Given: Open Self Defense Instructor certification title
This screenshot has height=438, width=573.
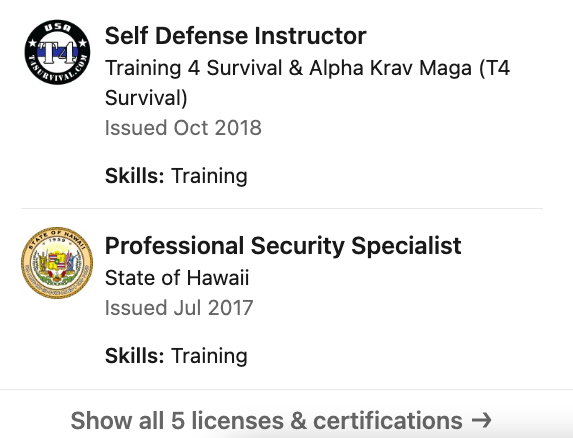Looking at the screenshot, I should [x=235, y=36].
